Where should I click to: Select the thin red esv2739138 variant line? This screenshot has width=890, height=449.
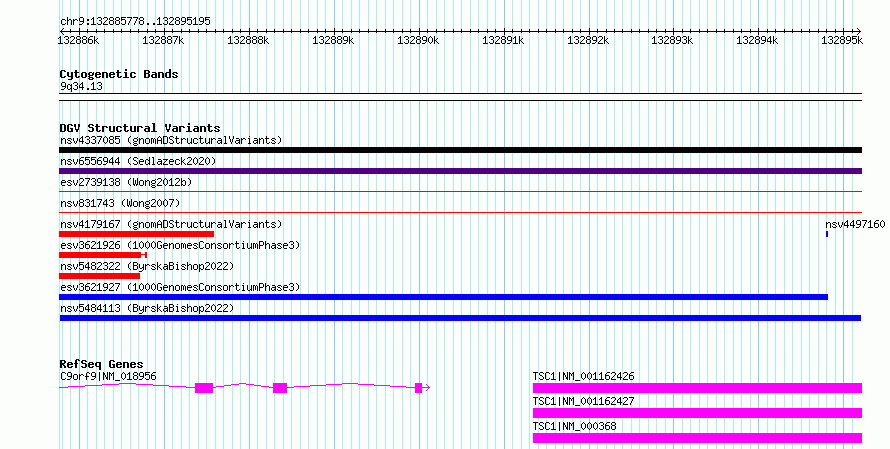click(460, 192)
